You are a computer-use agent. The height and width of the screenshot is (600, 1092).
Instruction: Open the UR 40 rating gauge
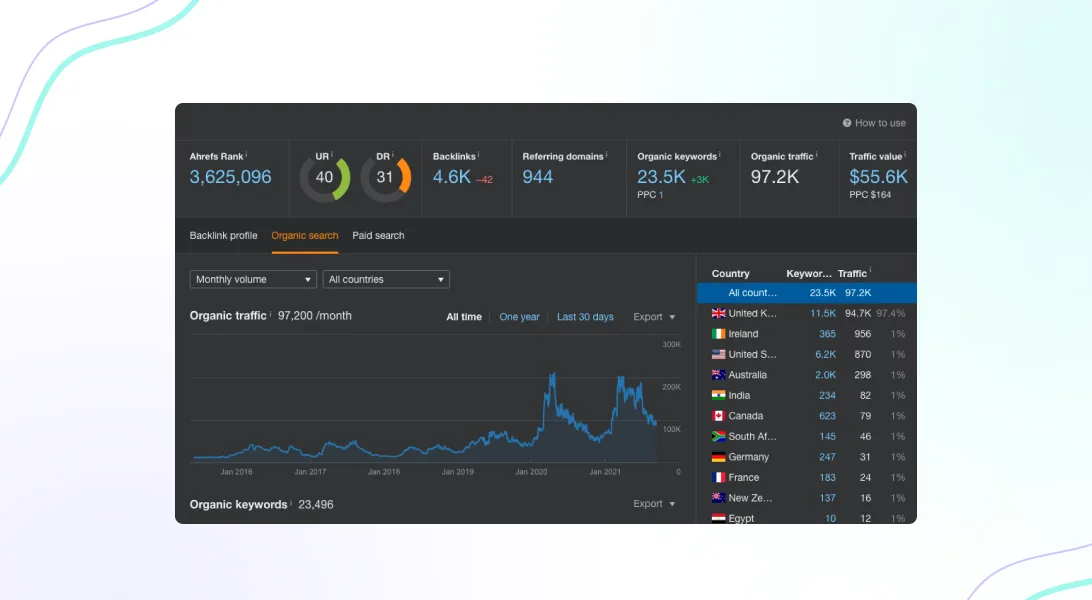coord(325,177)
